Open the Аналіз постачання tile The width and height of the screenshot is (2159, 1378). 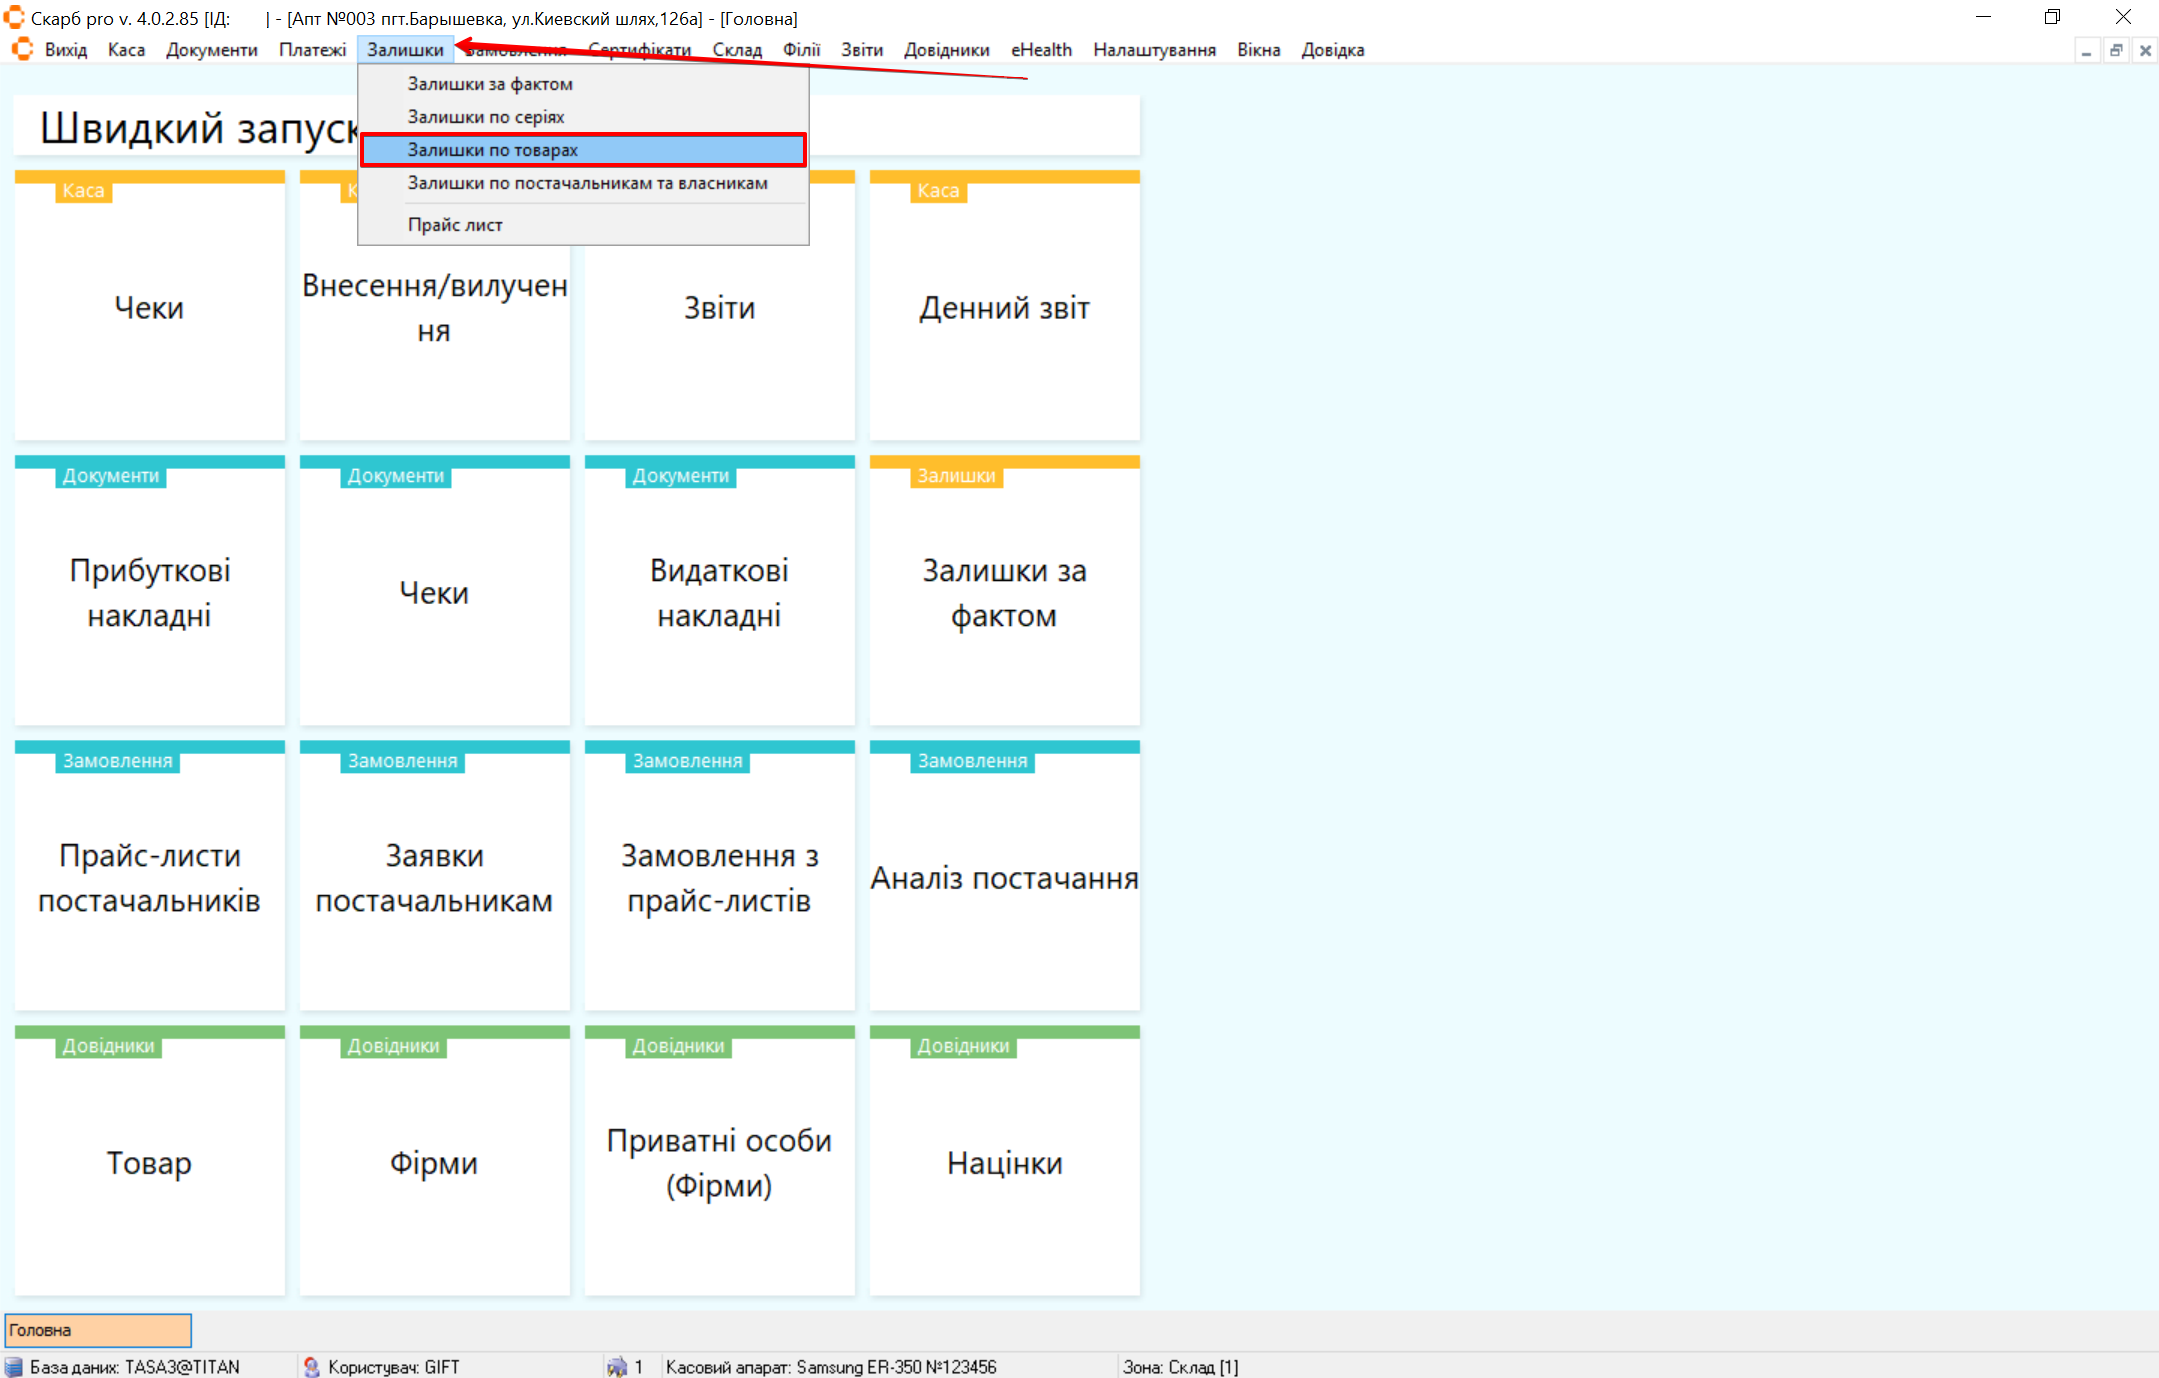[x=1004, y=878]
